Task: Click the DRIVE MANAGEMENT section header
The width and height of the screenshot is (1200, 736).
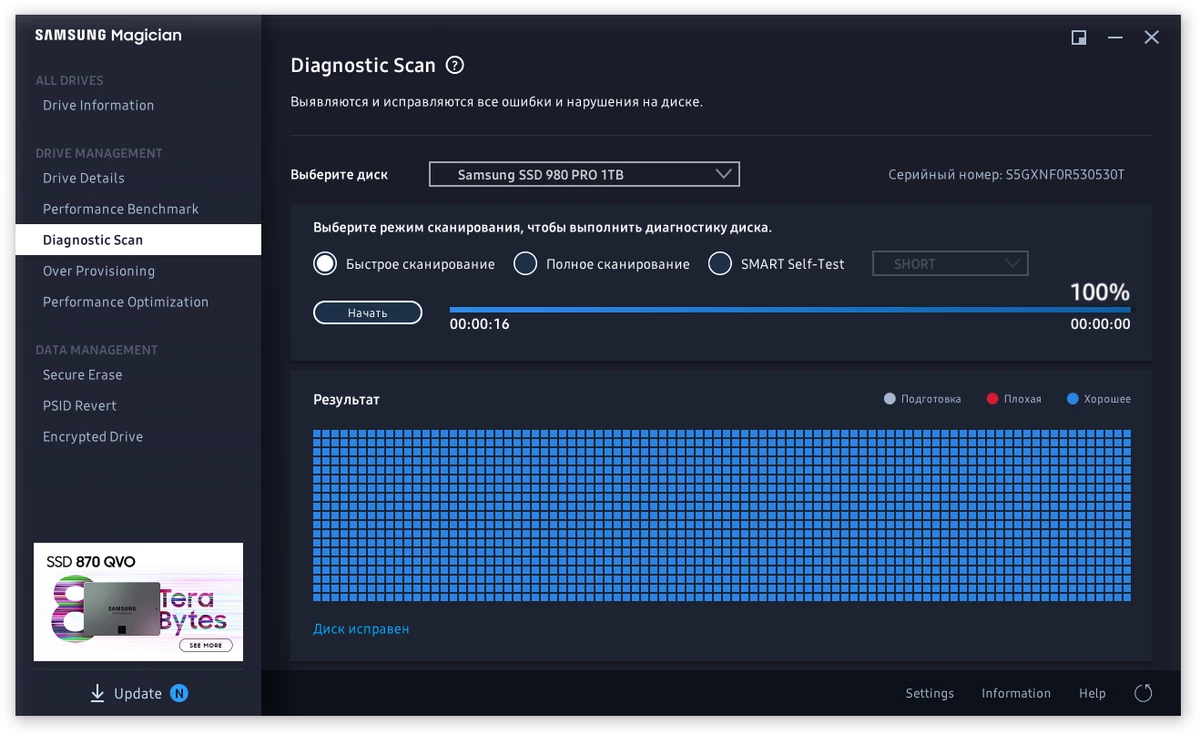Action: coord(98,153)
